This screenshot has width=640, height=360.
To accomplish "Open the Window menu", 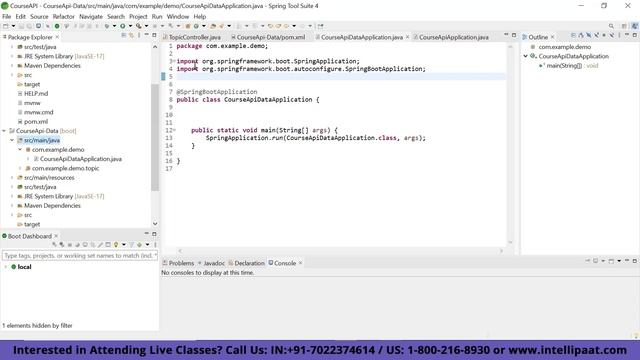I will 178,16.
